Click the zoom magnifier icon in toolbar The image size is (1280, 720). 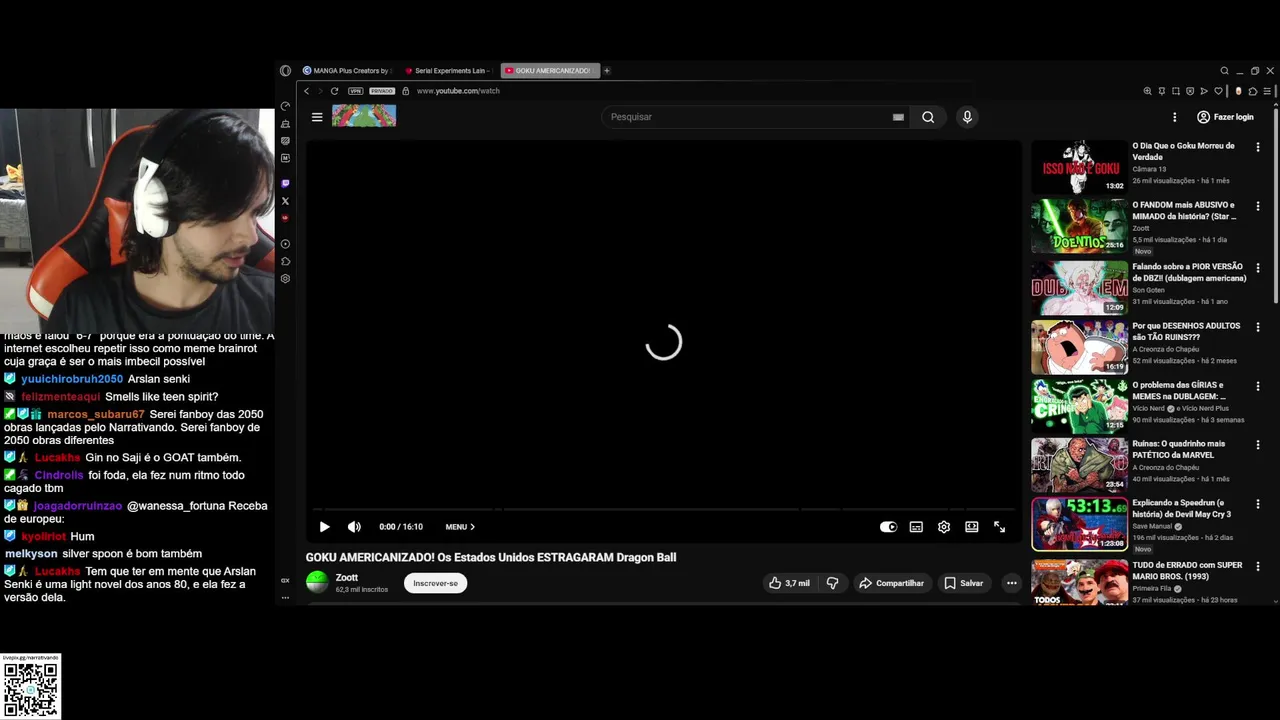click(1147, 91)
